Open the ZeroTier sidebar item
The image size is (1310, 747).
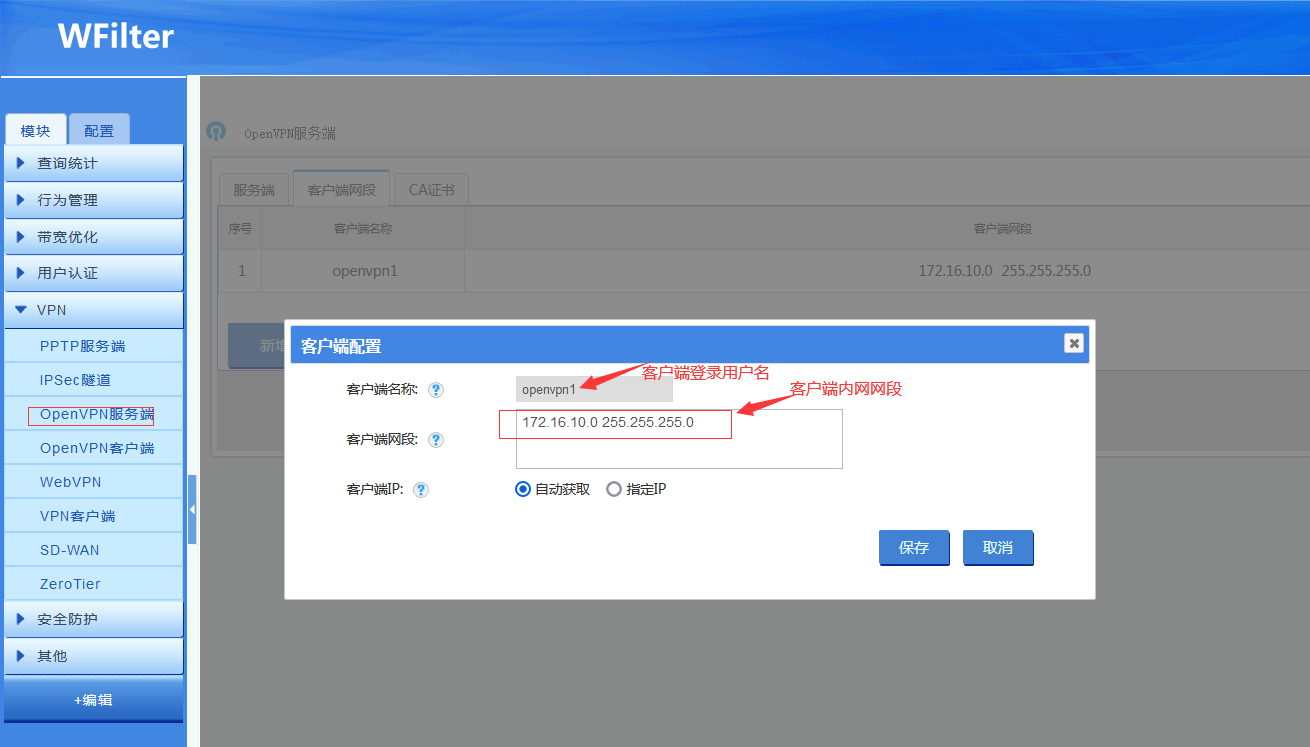pos(70,584)
